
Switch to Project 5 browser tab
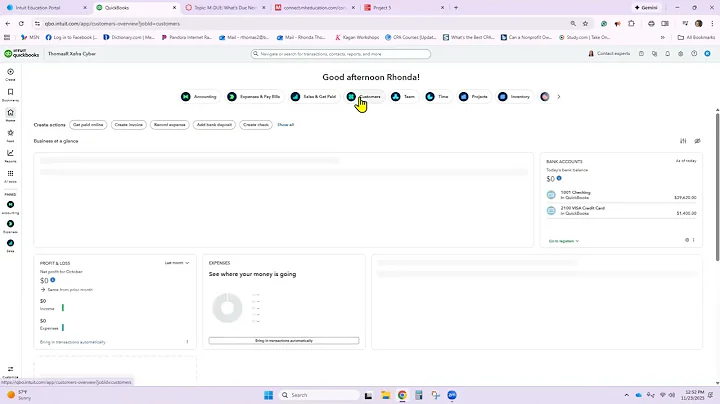pos(404,8)
